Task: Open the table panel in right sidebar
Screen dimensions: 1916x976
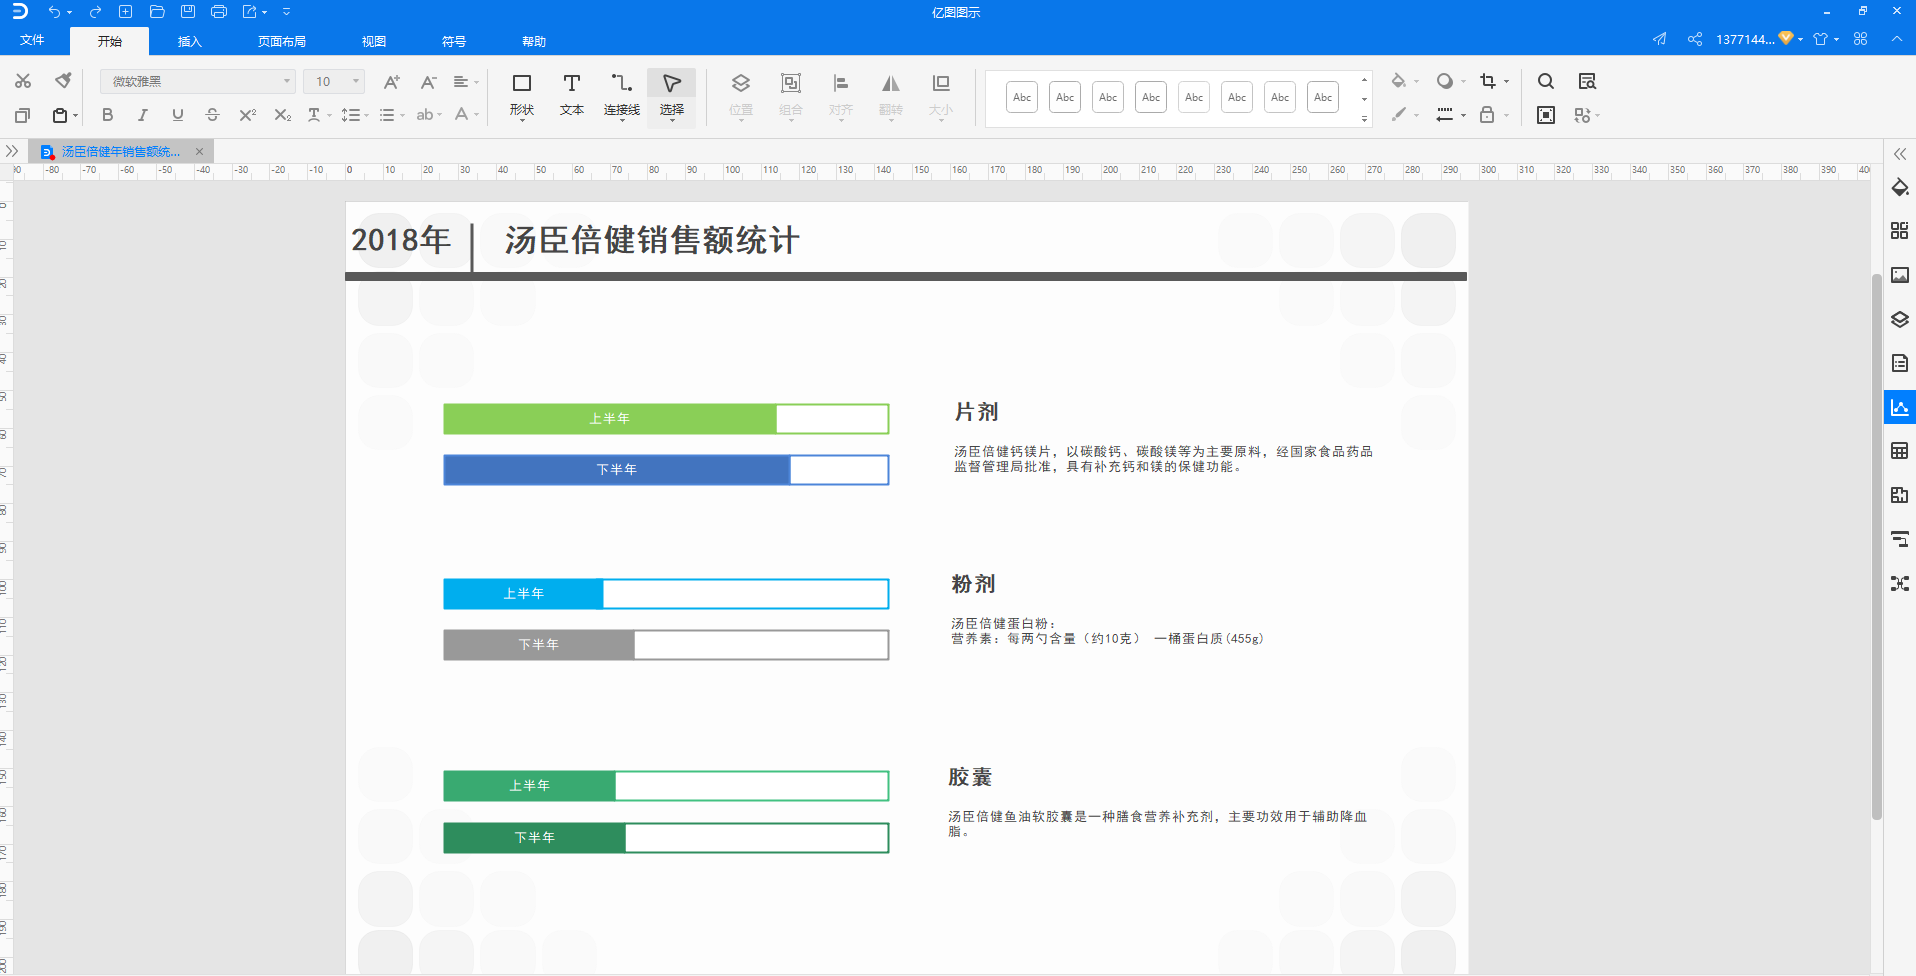Action: click(1900, 451)
